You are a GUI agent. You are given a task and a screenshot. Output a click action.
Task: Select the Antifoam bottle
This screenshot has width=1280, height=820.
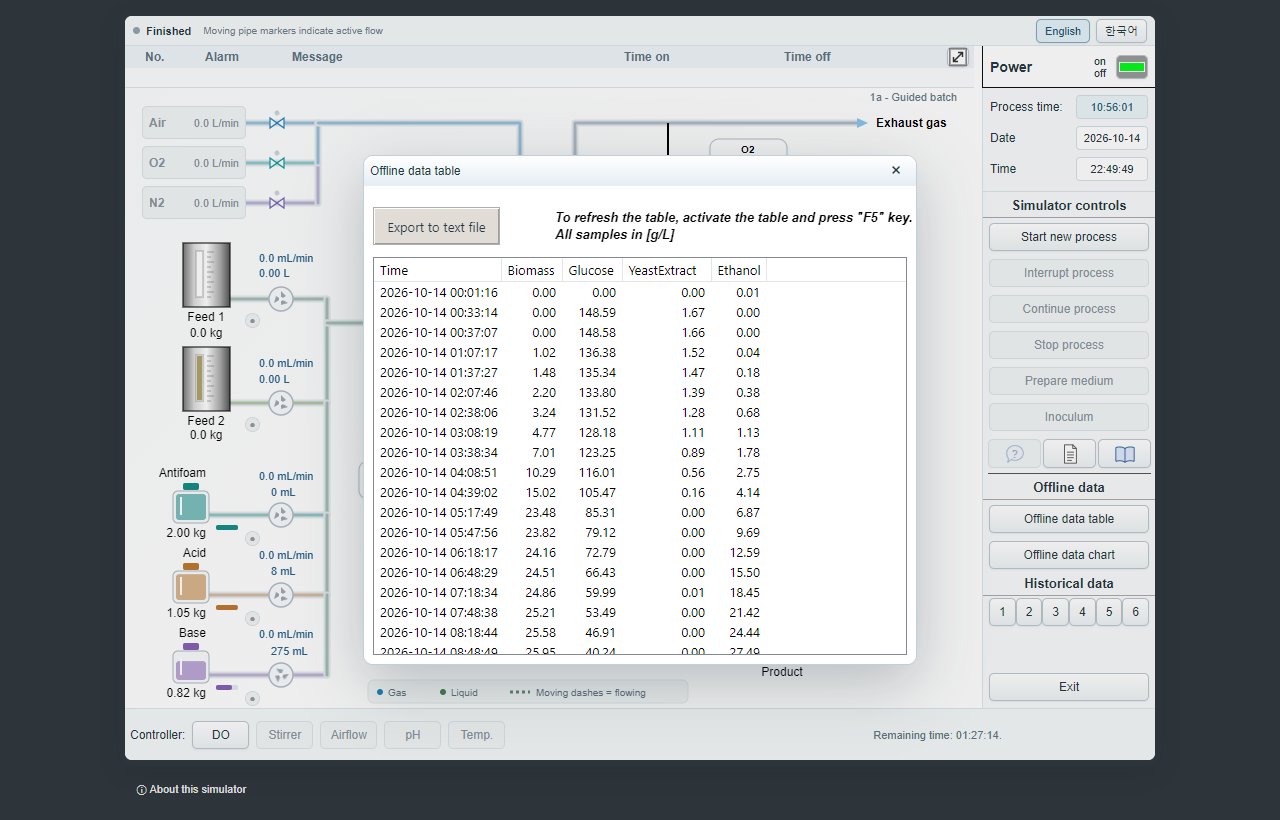[190, 505]
